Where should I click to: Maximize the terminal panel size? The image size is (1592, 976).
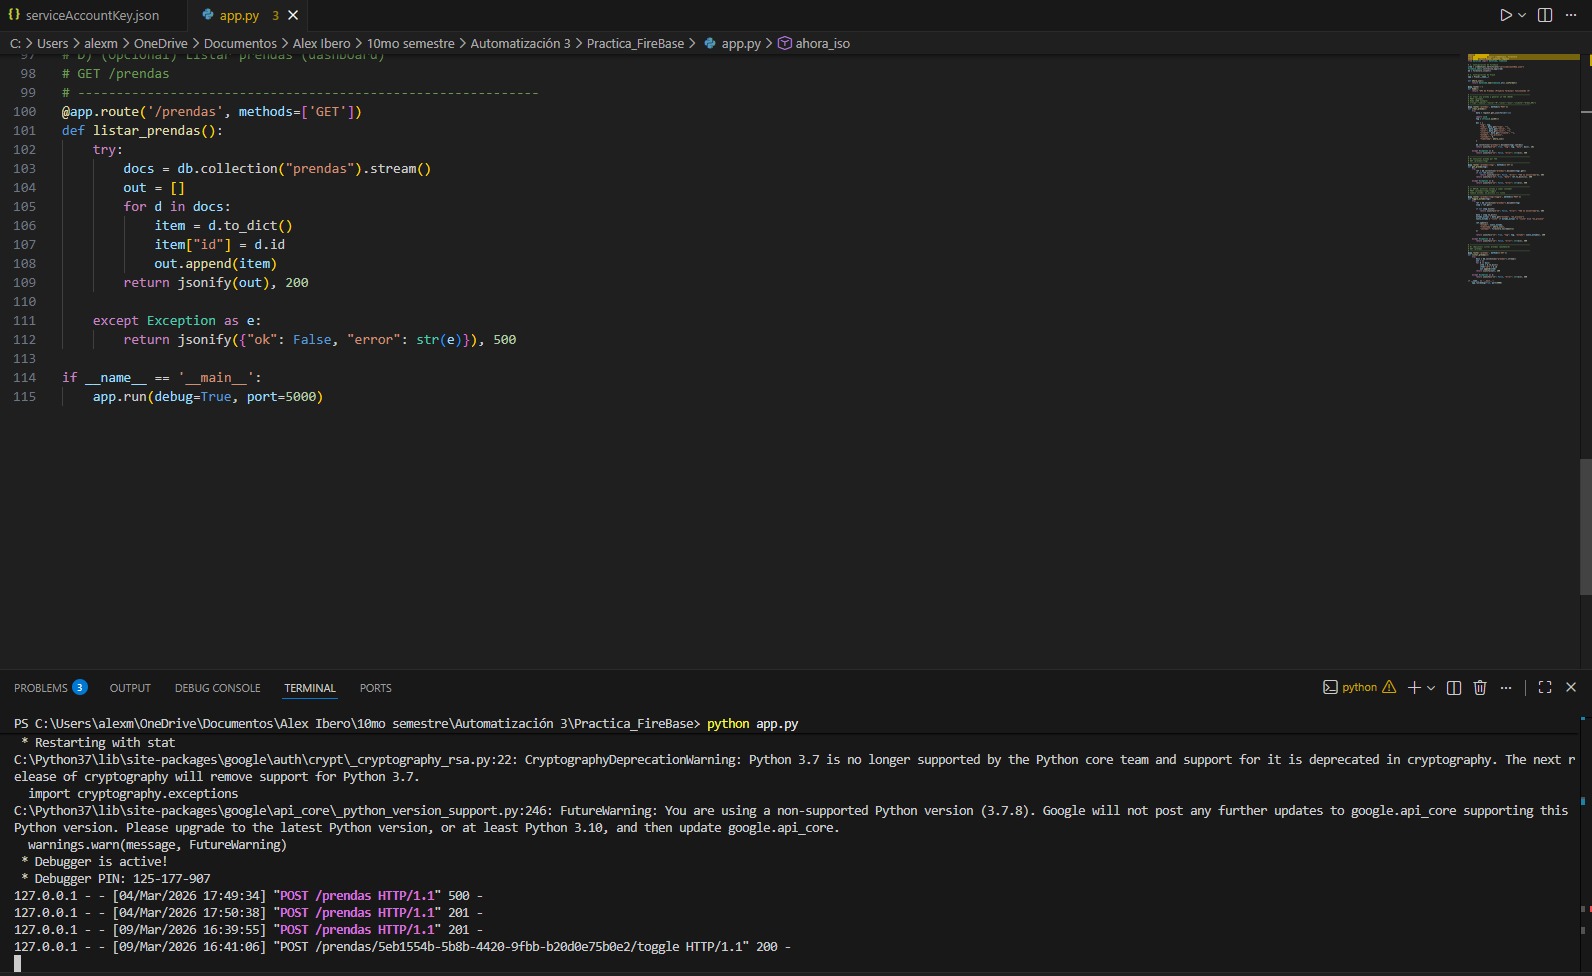tap(1545, 687)
